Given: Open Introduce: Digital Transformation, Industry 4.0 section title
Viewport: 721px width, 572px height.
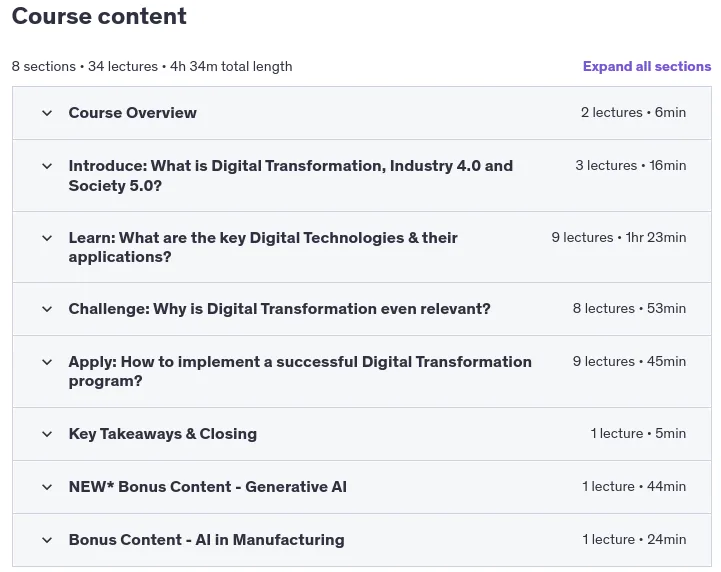Looking at the screenshot, I should tap(291, 176).
